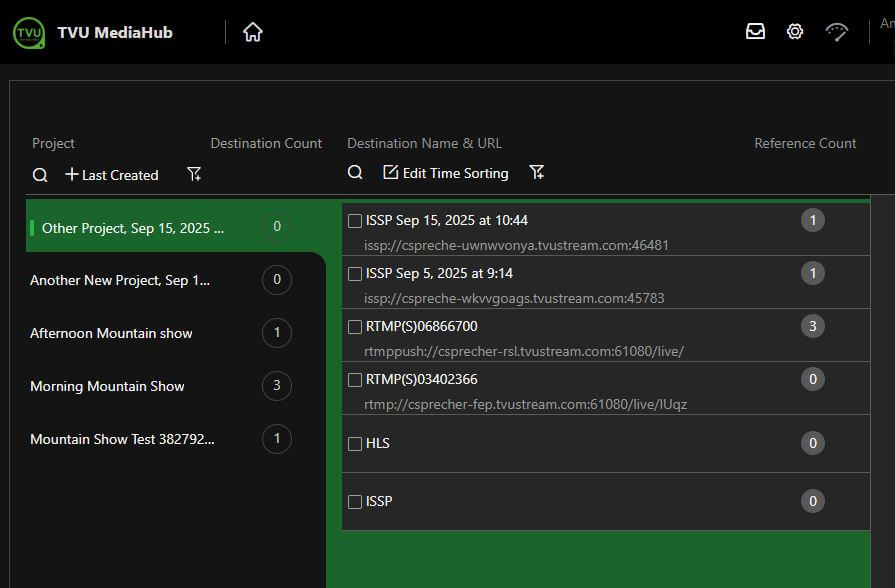This screenshot has width=895, height=588.
Task: Change Edit Time Sorting for destinations
Action: click(x=446, y=173)
